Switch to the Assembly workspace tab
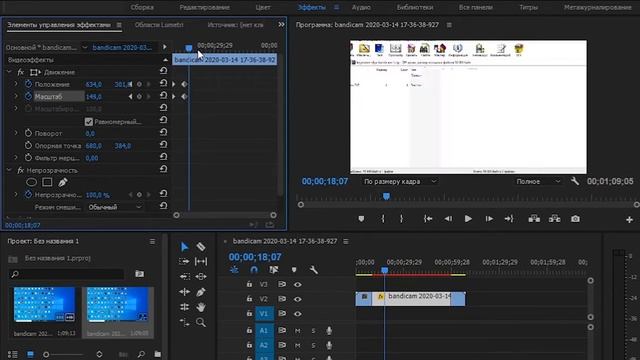 tap(142, 7)
